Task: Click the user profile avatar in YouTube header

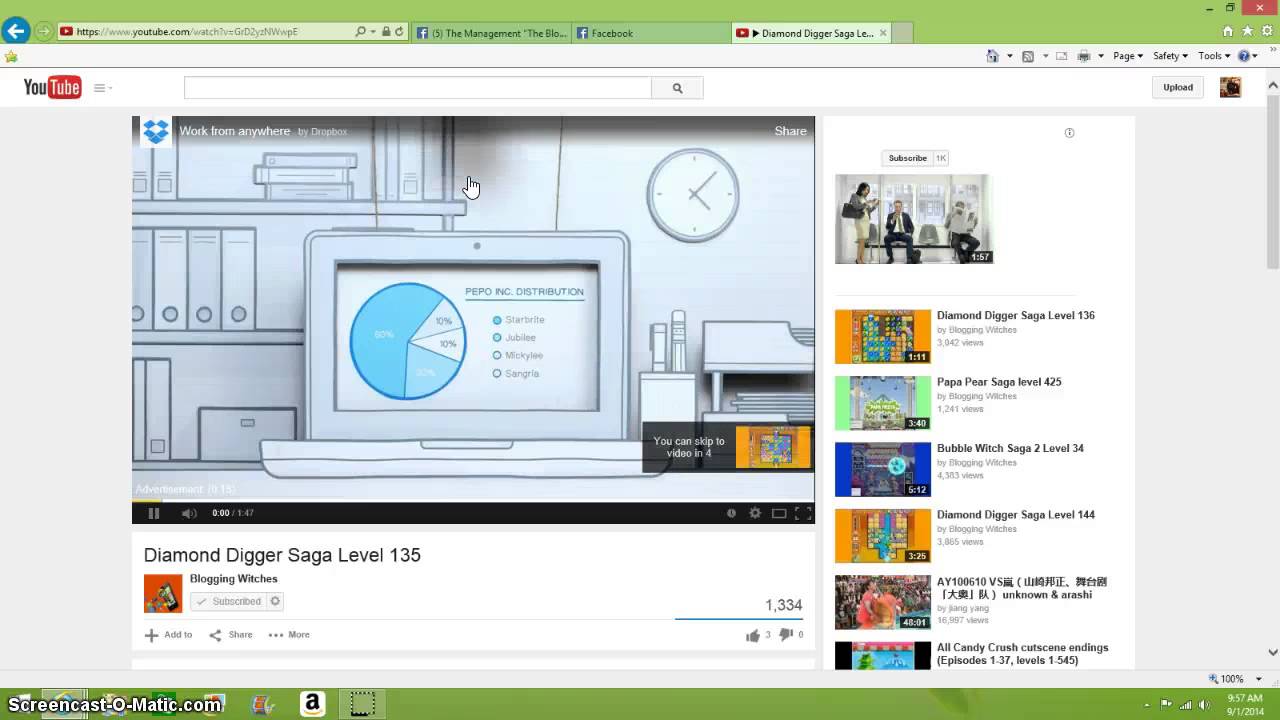Action: coord(1230,87)
